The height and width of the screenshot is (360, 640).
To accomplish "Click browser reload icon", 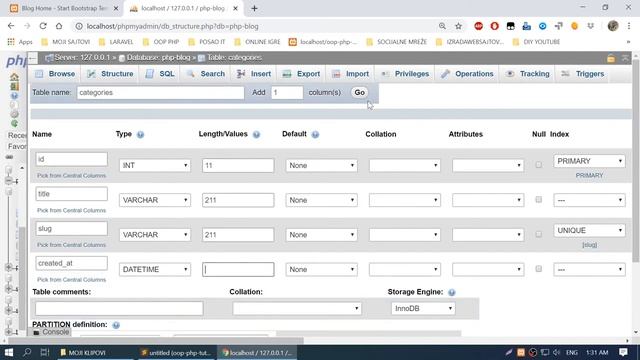I will pyautogui.click(x=43, y=26).
